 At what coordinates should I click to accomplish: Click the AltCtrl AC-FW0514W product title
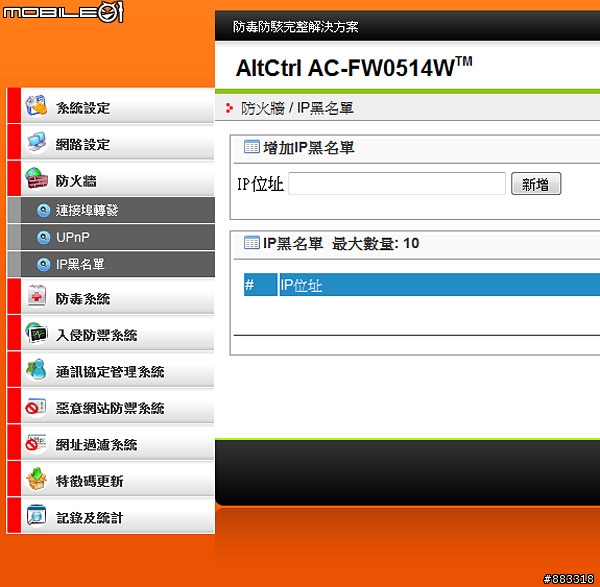(354, 68)
